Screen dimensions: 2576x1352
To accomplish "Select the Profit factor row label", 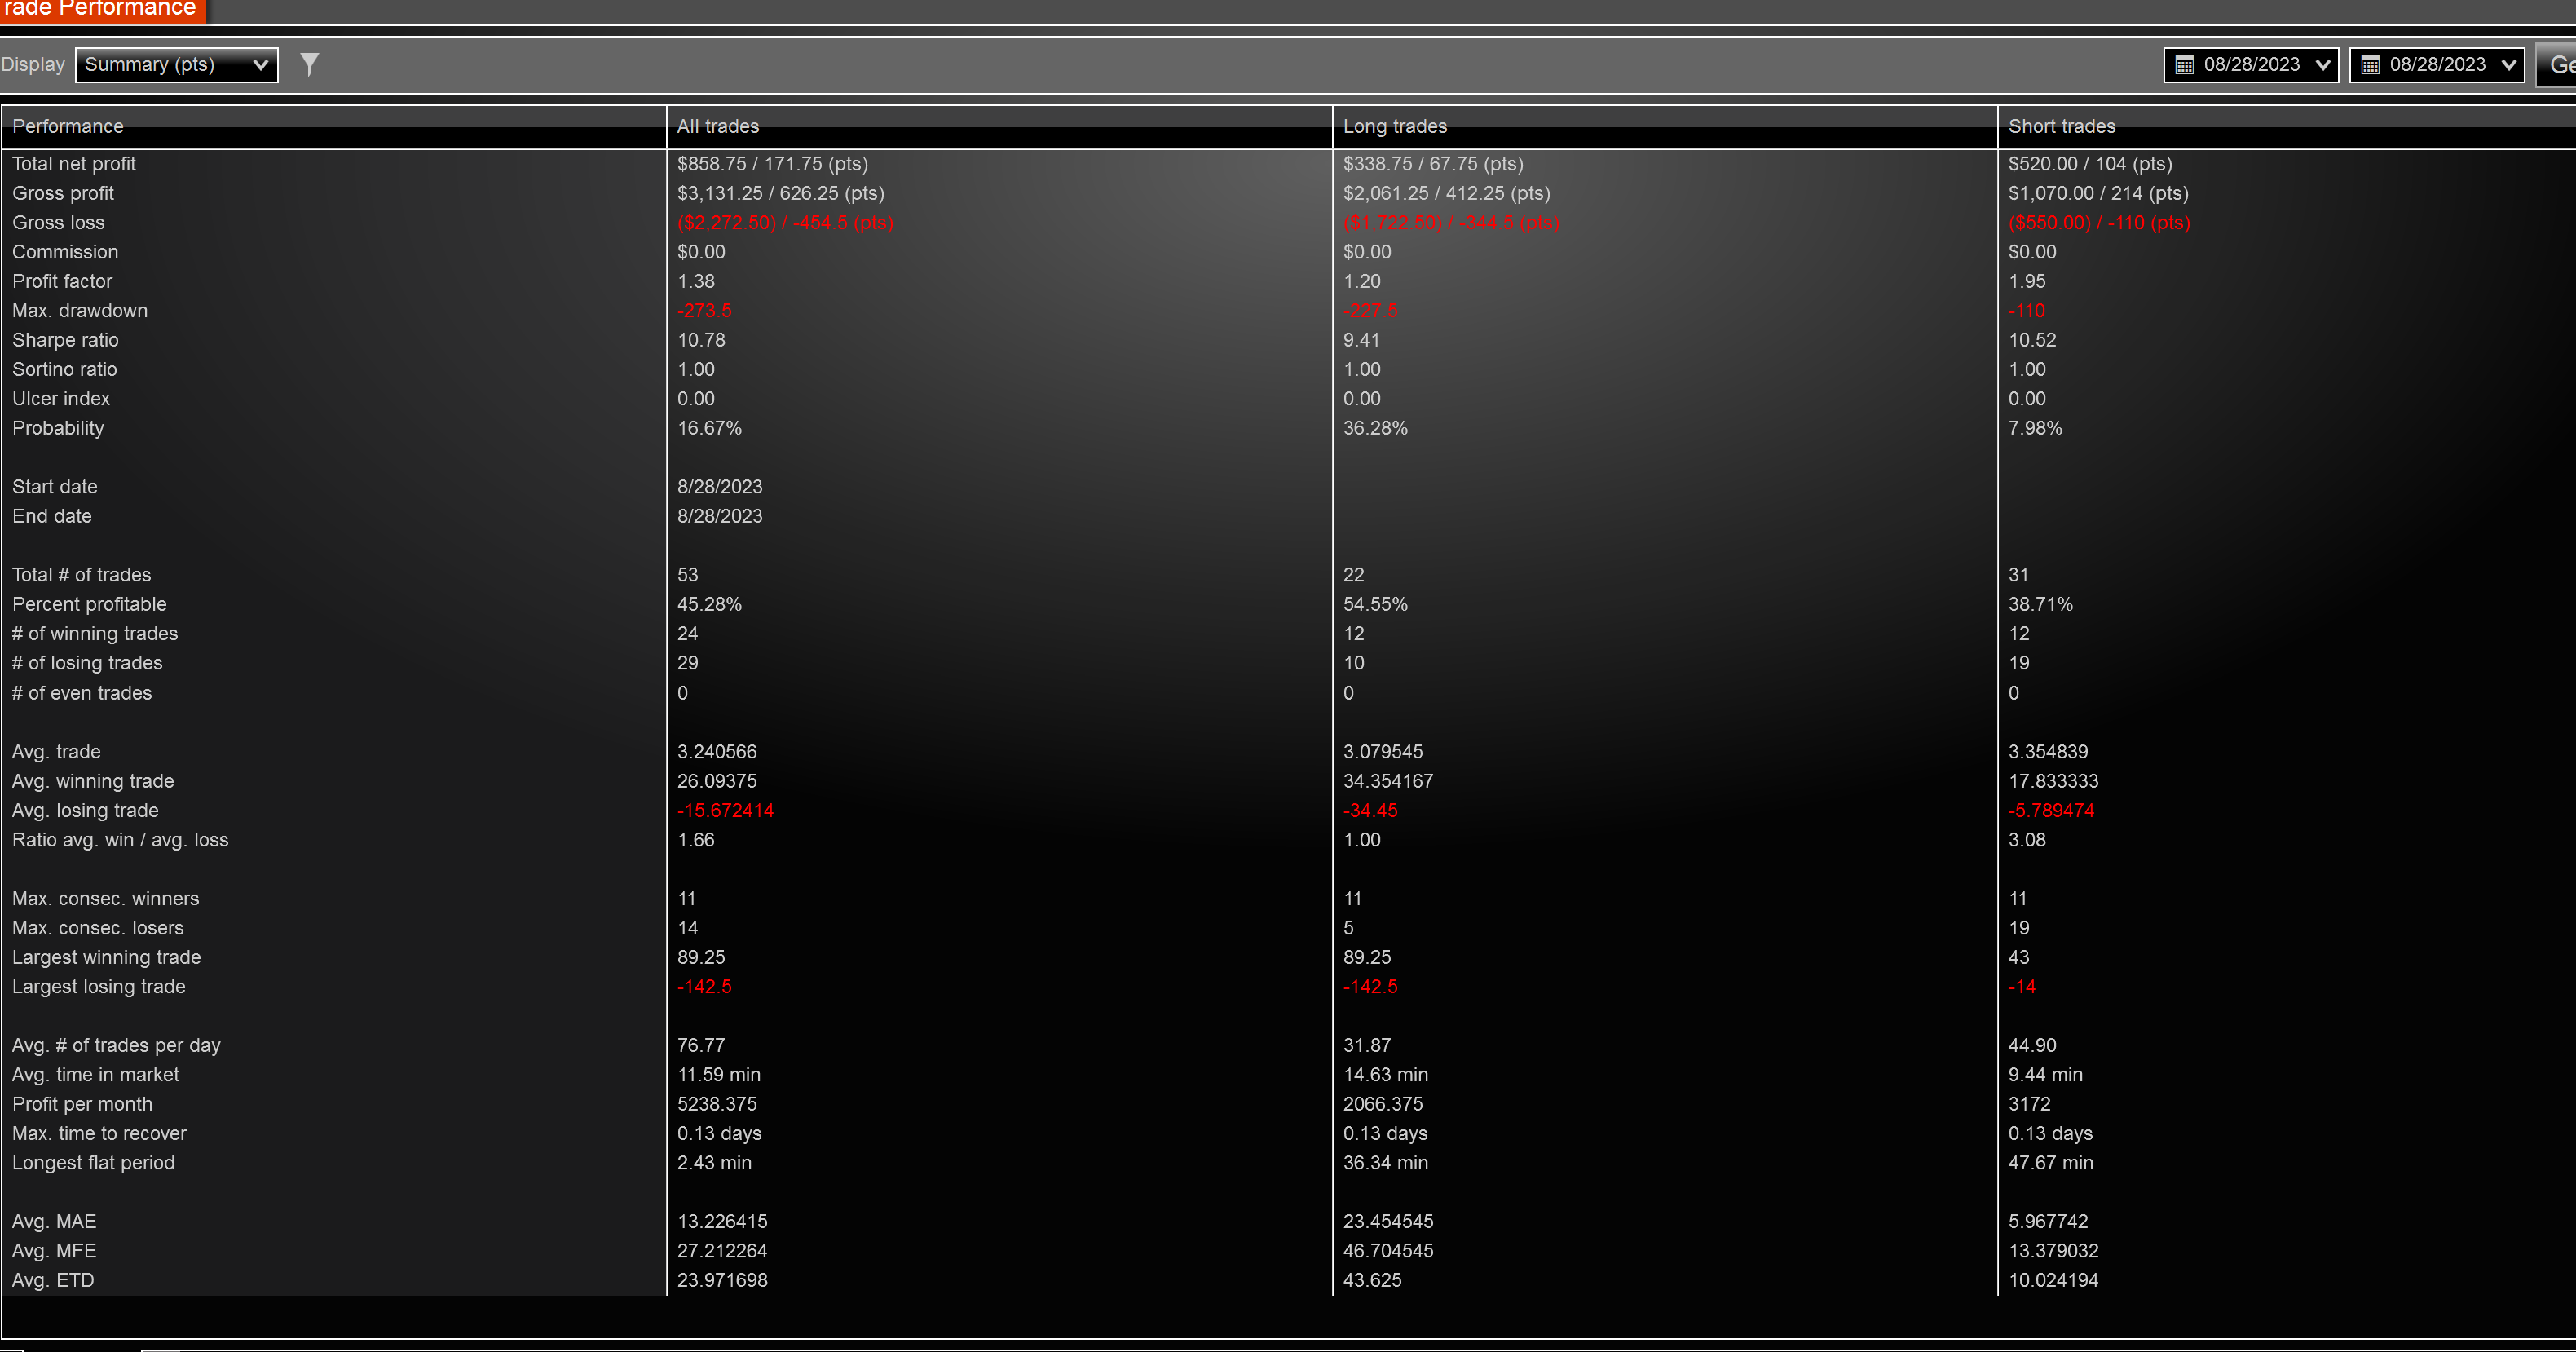I will tap(62, 281).
